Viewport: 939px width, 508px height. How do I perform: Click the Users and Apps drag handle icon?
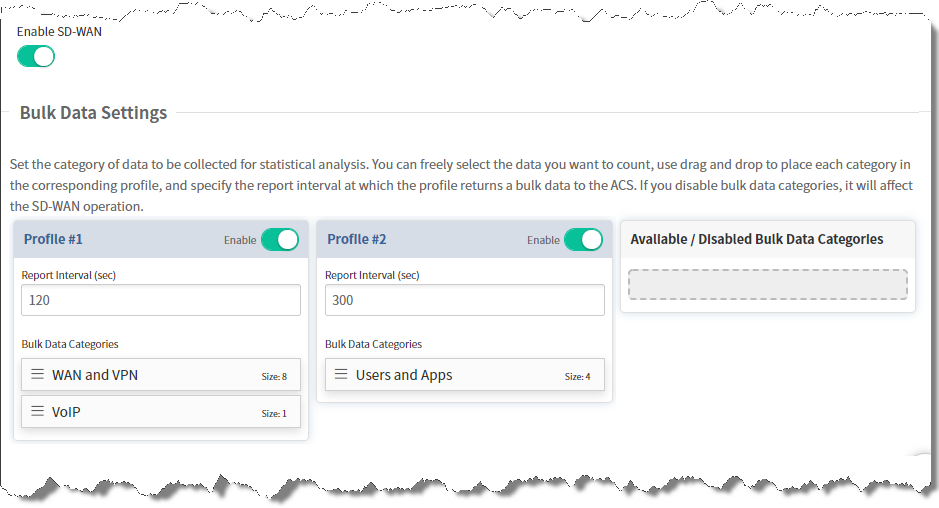tap(341, 374)
